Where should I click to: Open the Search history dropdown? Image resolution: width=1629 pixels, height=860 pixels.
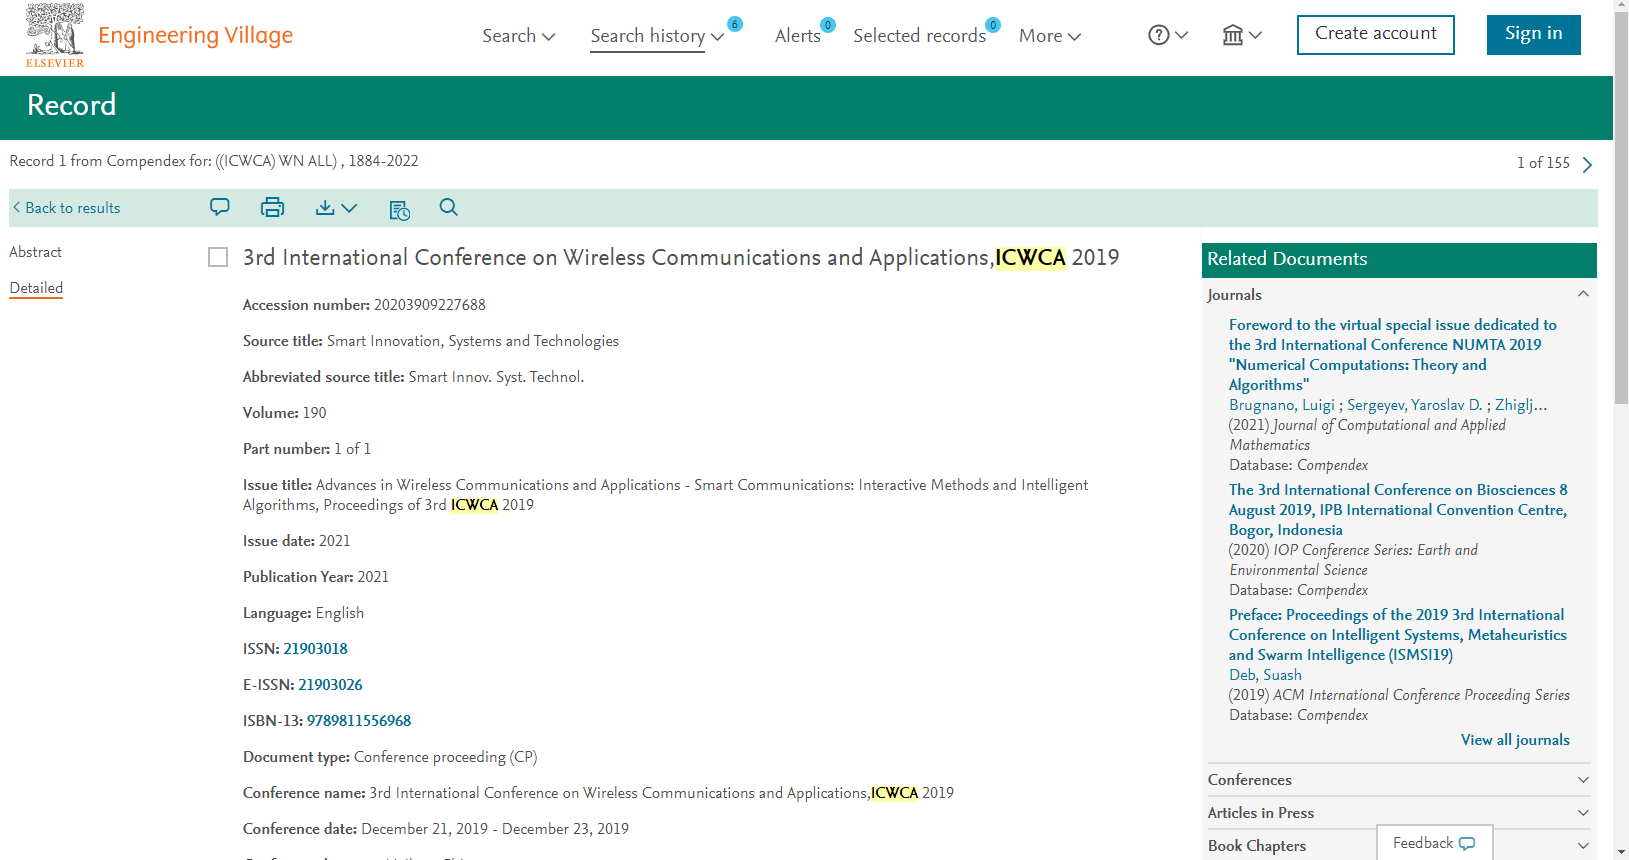657,36
